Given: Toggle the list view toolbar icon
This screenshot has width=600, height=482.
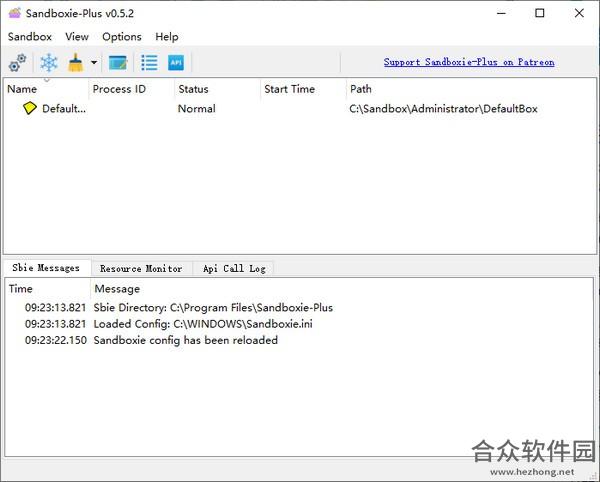Looking at the screenshot, I should tap(149, 63).
